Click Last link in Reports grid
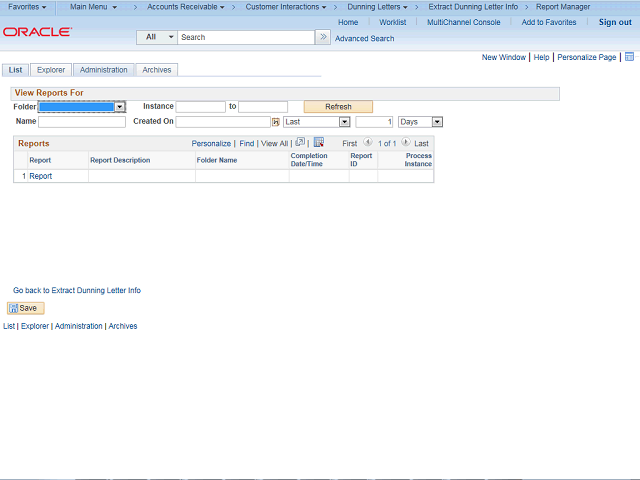The height and width of the screenshot is (480, 640). tap(421, 144)
